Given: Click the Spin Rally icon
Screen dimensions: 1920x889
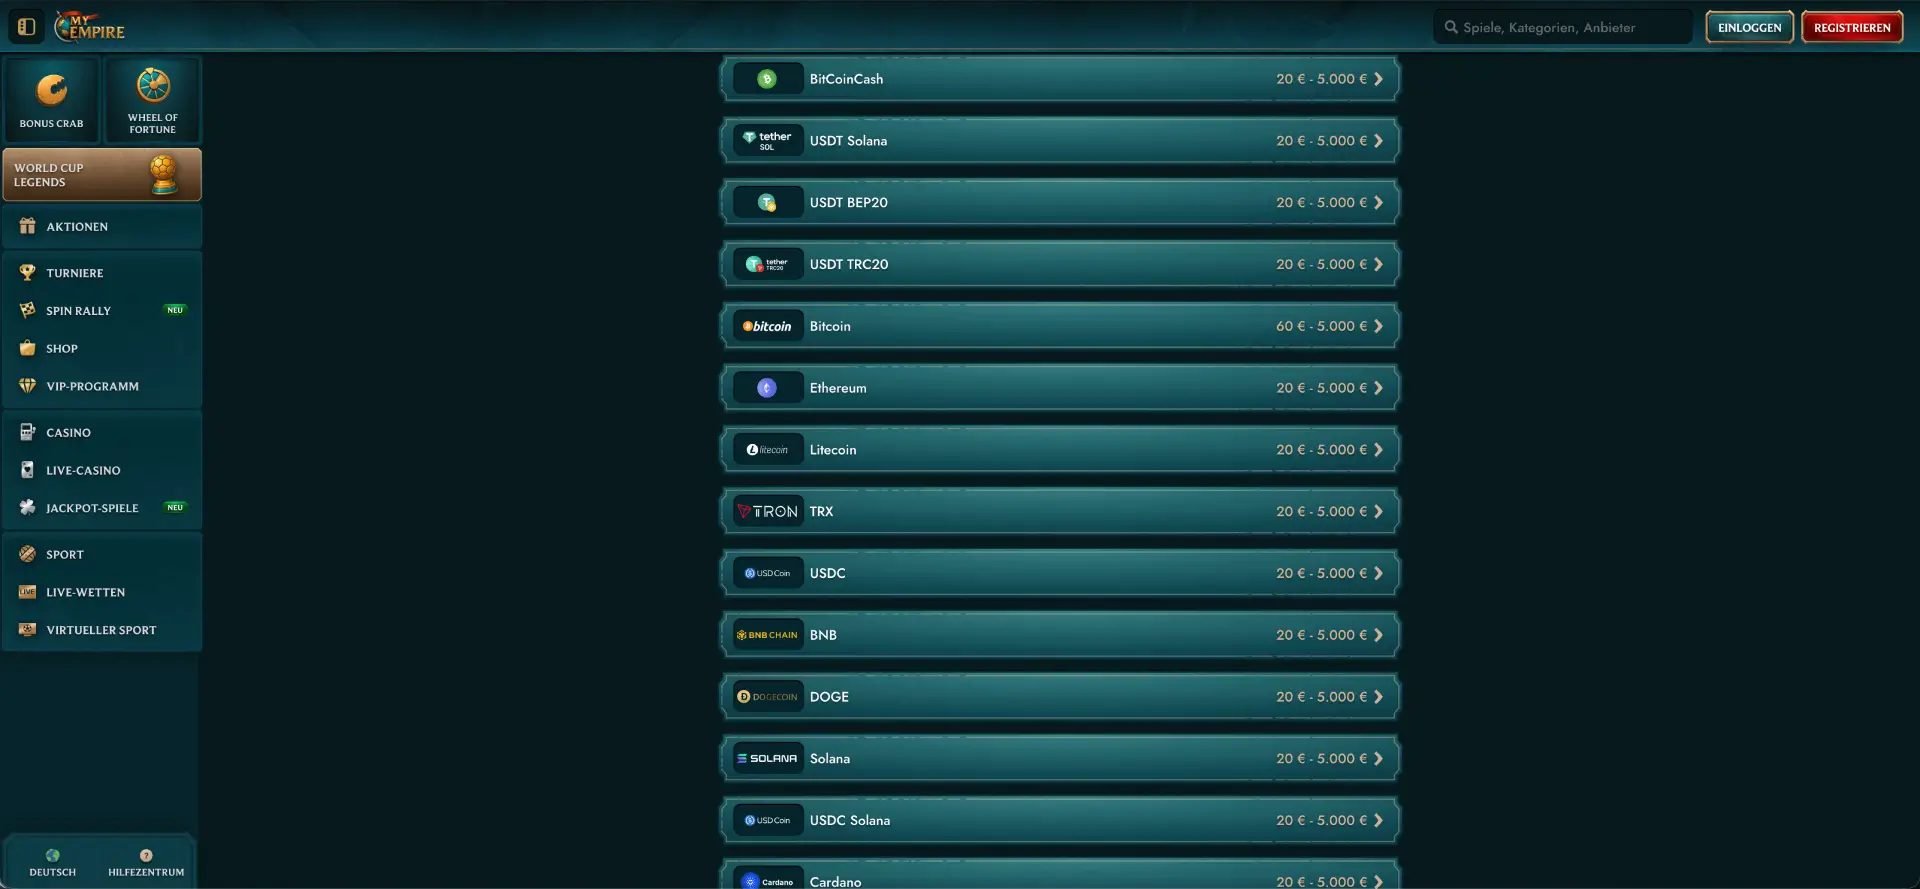Looking at the screenshot, I should click(x=28, y=311).
